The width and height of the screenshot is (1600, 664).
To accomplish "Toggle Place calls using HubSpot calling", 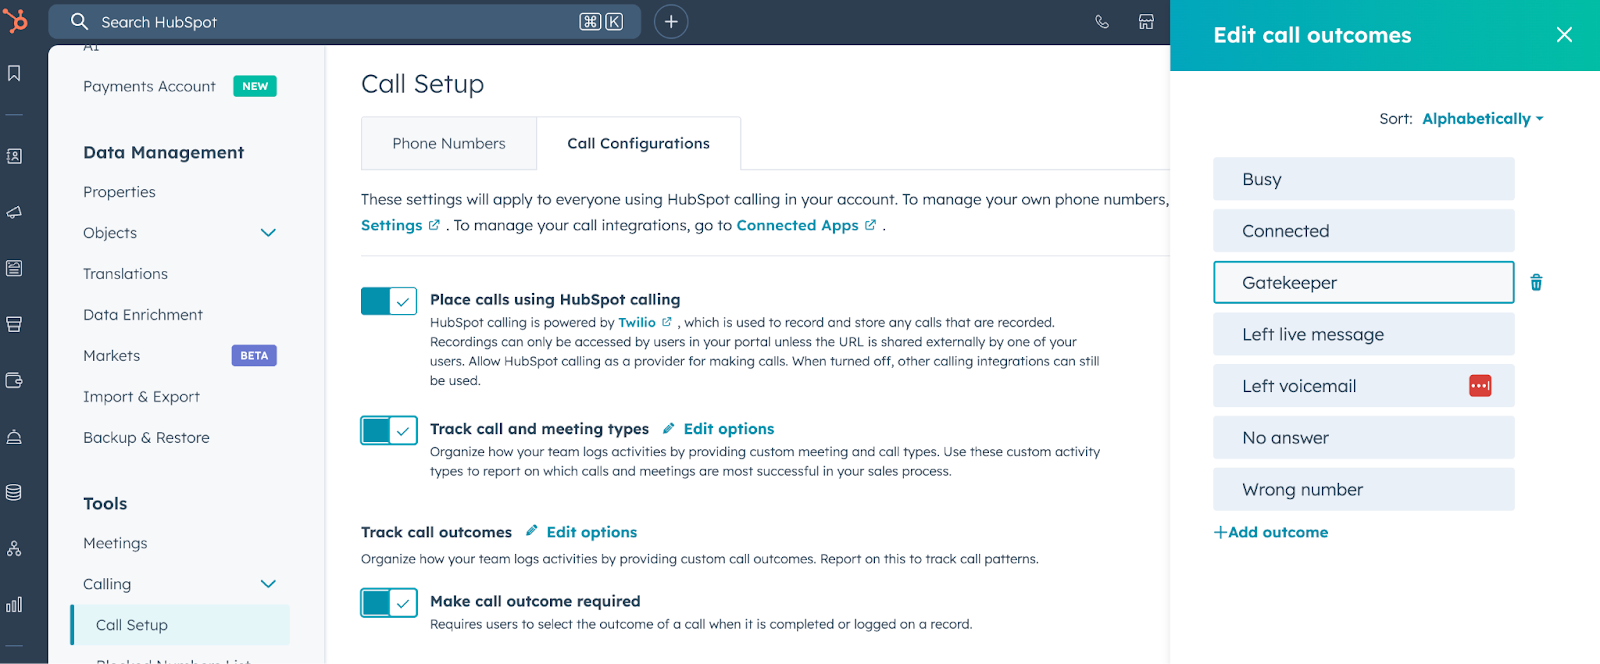I will [389, 301].
